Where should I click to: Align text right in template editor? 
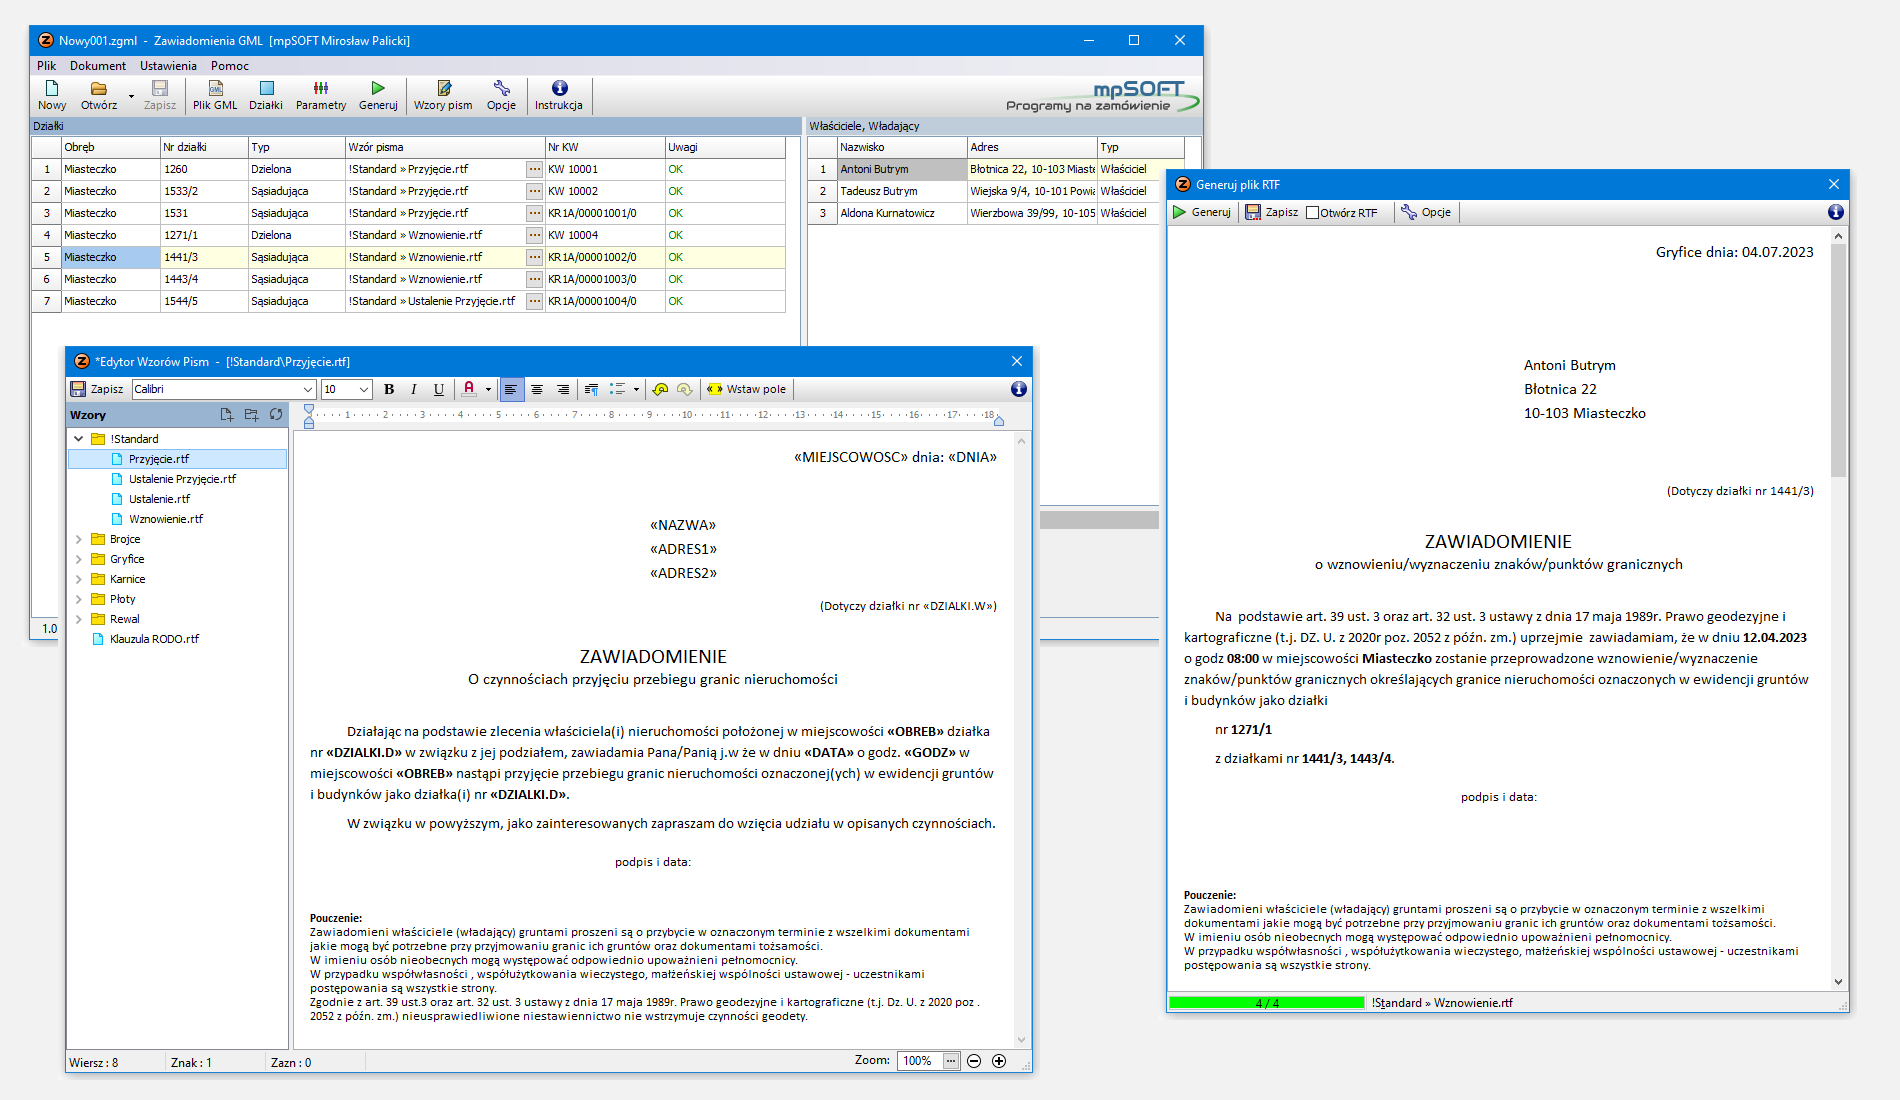click(563, 389)
